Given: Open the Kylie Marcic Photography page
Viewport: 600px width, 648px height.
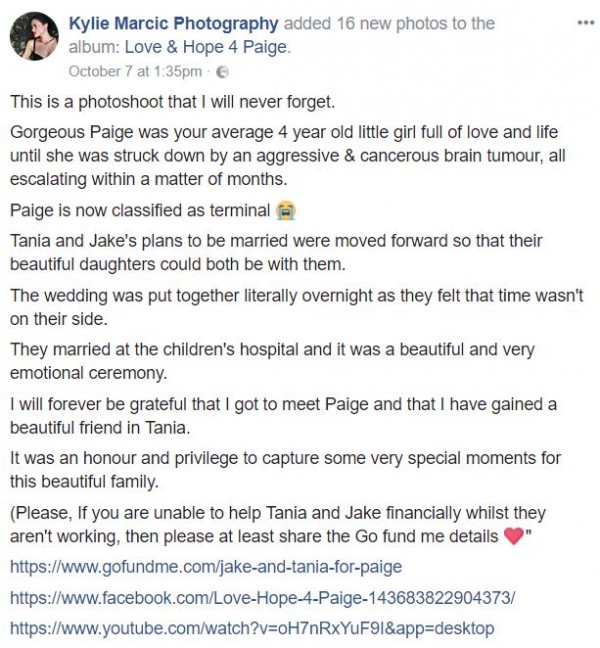Looking at the screenshot, I should point(174,24).
